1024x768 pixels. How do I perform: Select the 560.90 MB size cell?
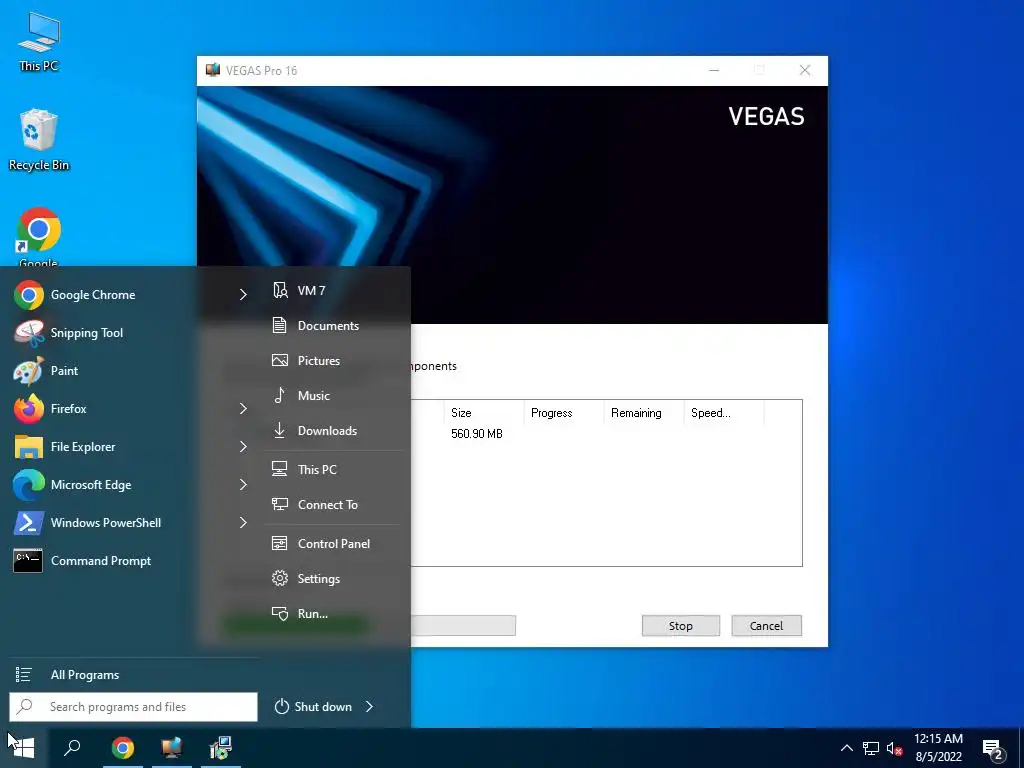(477, 434)
